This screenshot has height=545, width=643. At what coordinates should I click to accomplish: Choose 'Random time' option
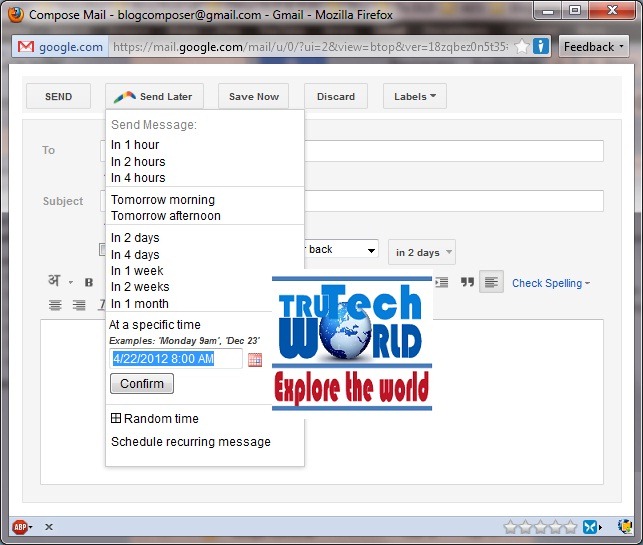(x=161, y=418)
